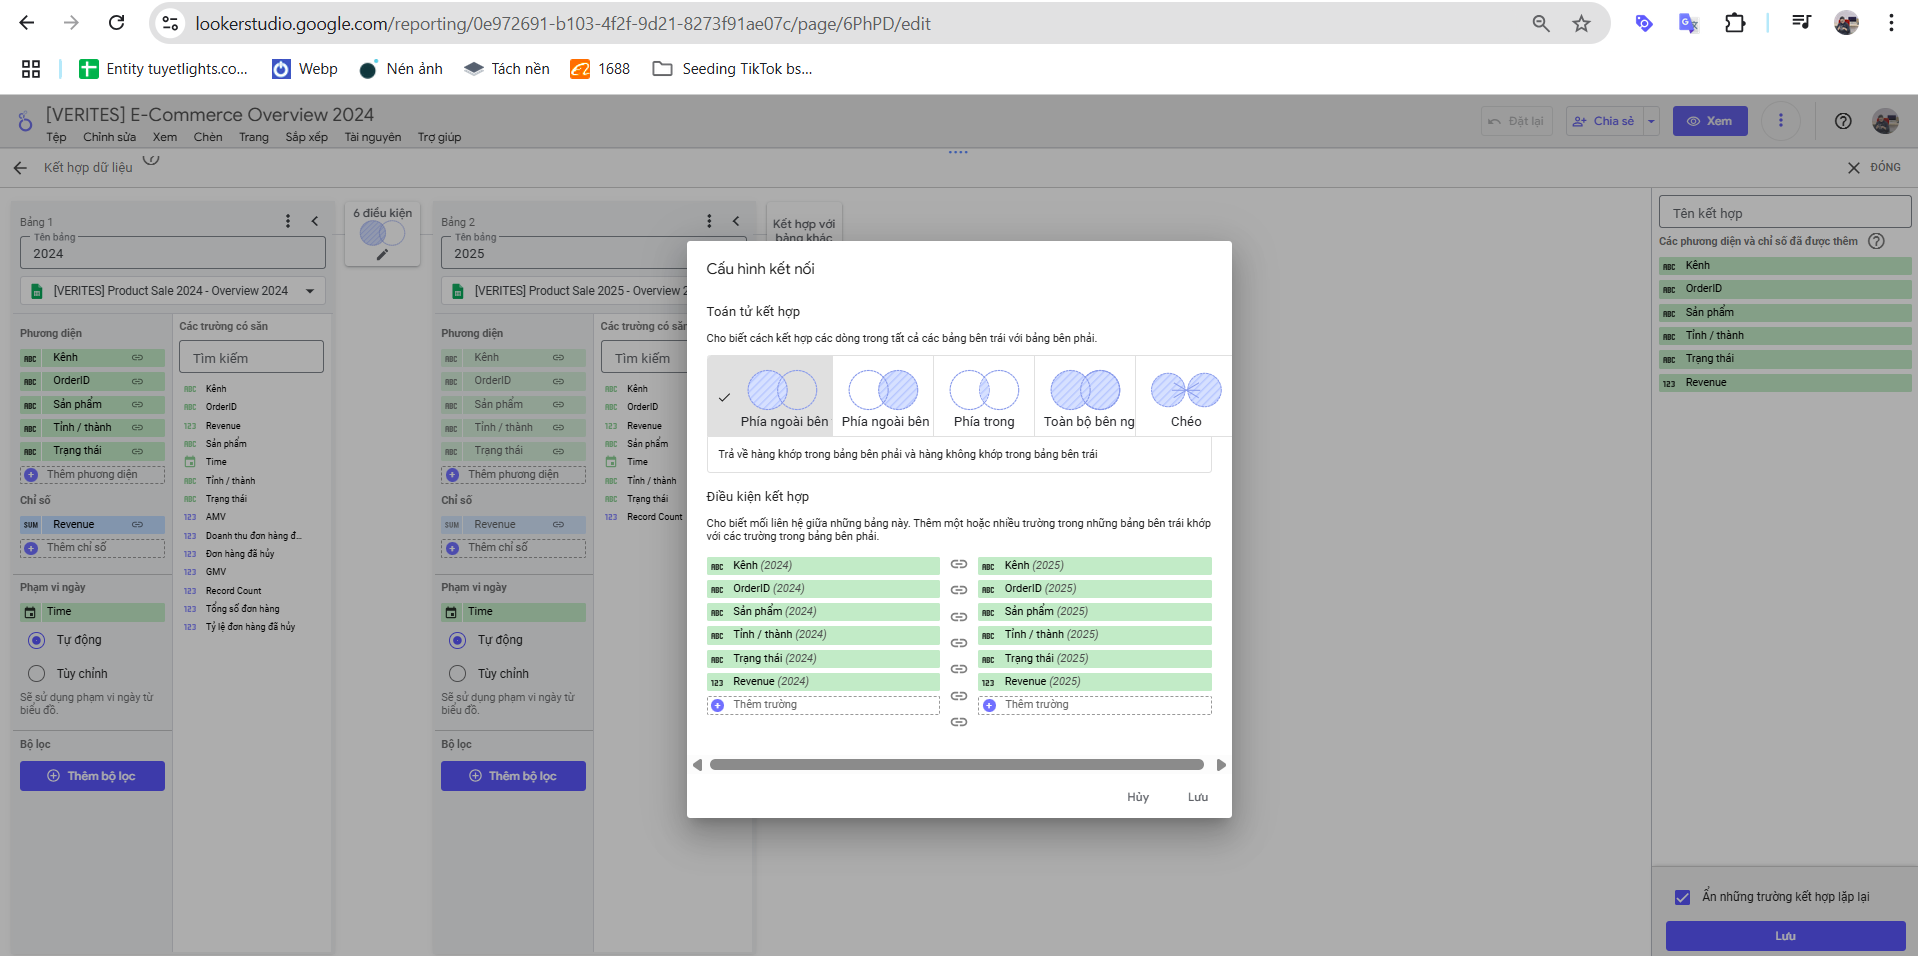1918x956 pixels.
Task: Expand the Bảng 1 data source dropdown
Action: pyautogui.click(x=310, y=291)
